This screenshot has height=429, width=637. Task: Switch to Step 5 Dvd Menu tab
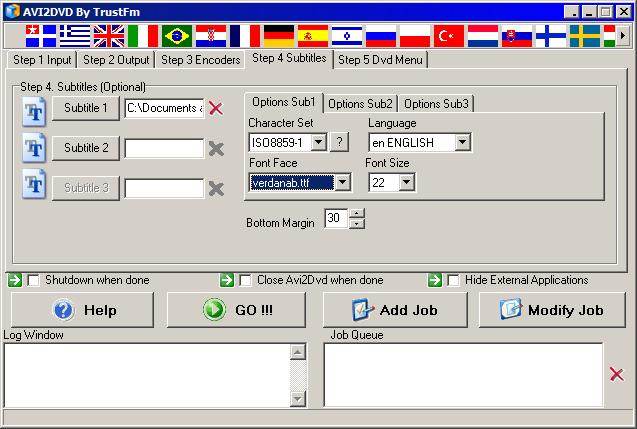(380, 60)
